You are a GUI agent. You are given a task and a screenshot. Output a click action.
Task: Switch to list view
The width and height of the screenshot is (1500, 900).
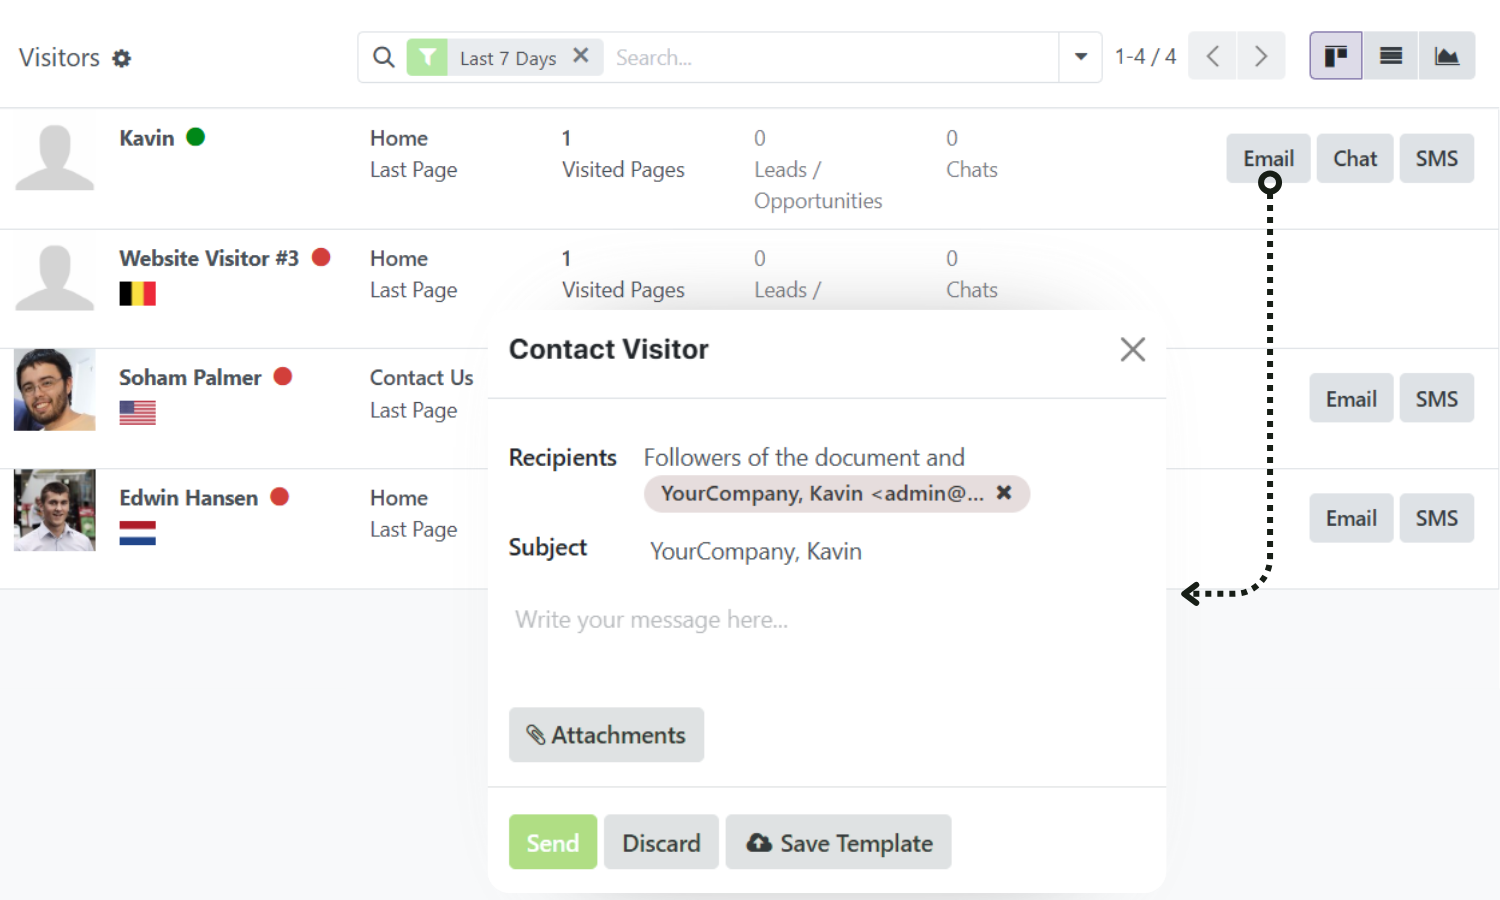(x=1391, y=56)
